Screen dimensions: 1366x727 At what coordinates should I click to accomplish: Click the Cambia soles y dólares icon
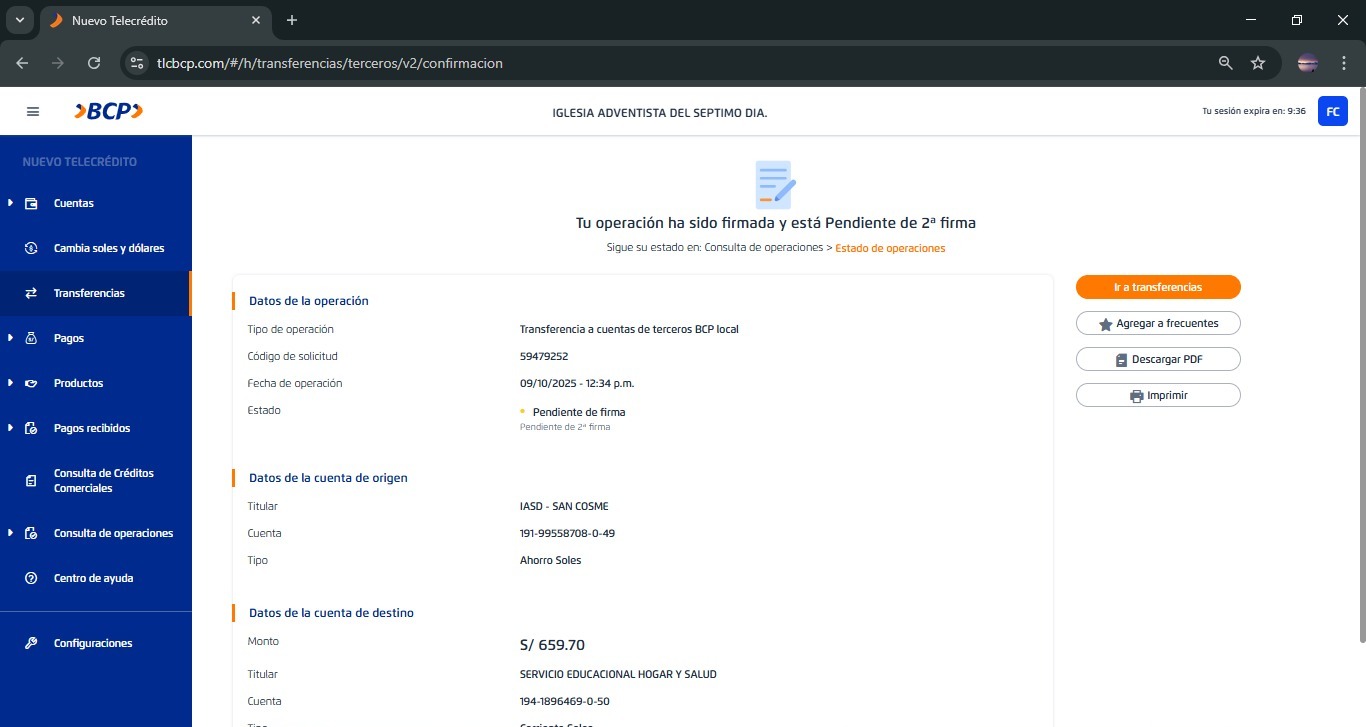(31, 248)
